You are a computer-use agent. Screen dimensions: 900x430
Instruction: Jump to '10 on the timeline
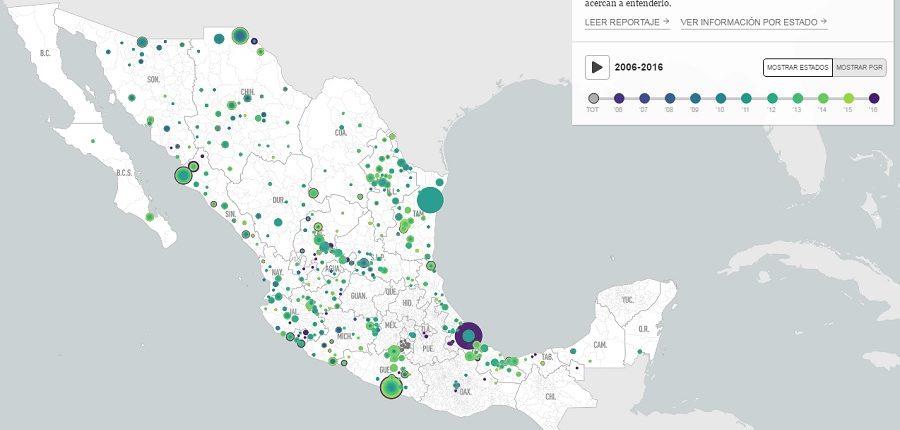721,98
